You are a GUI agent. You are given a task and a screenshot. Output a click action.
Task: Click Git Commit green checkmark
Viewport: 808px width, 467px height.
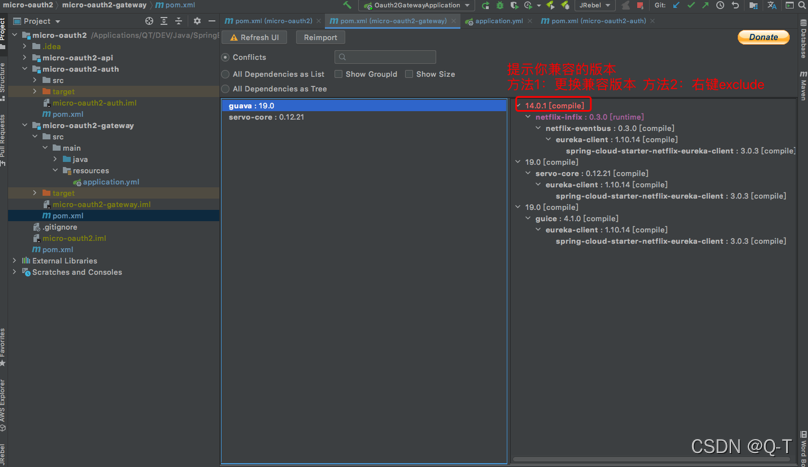[691, 5]
